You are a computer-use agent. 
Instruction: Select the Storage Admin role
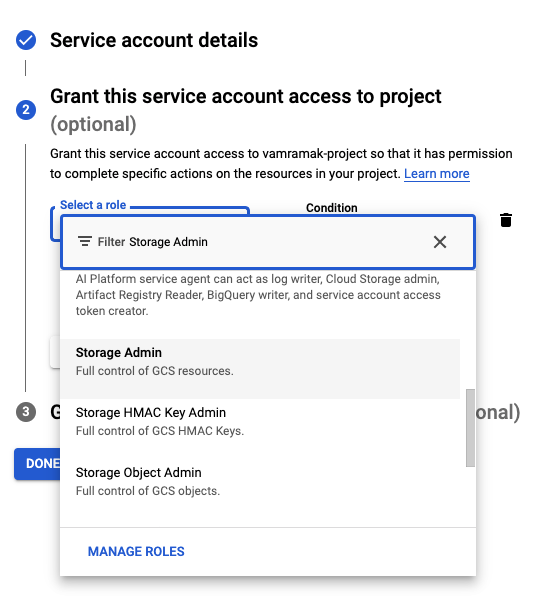[260, 369]
